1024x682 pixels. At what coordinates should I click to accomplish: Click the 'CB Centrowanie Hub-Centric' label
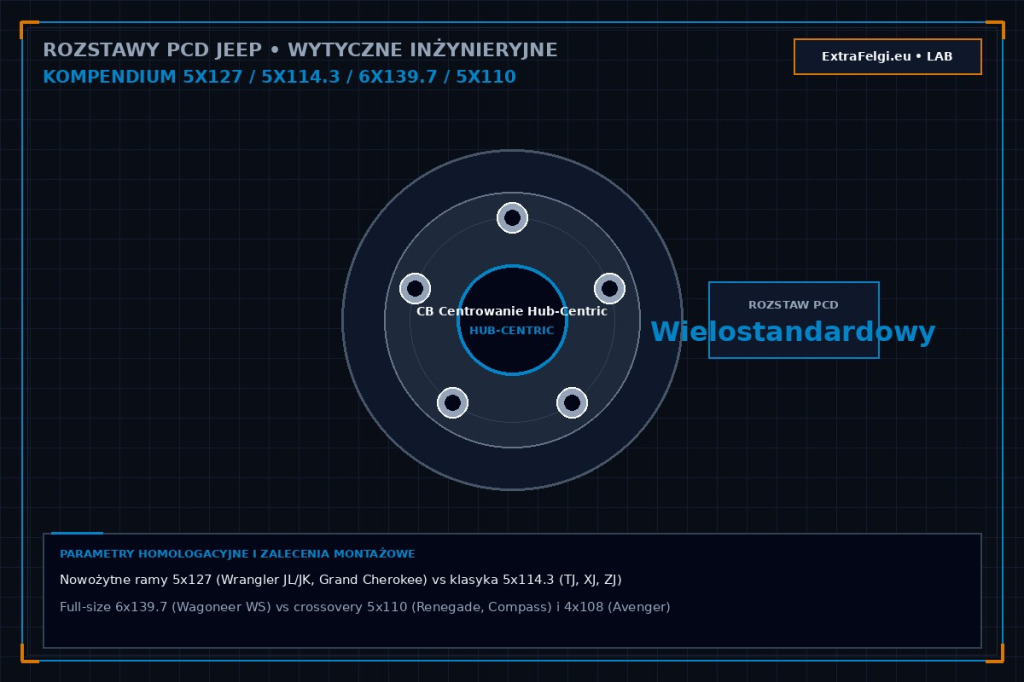[512, 311]
